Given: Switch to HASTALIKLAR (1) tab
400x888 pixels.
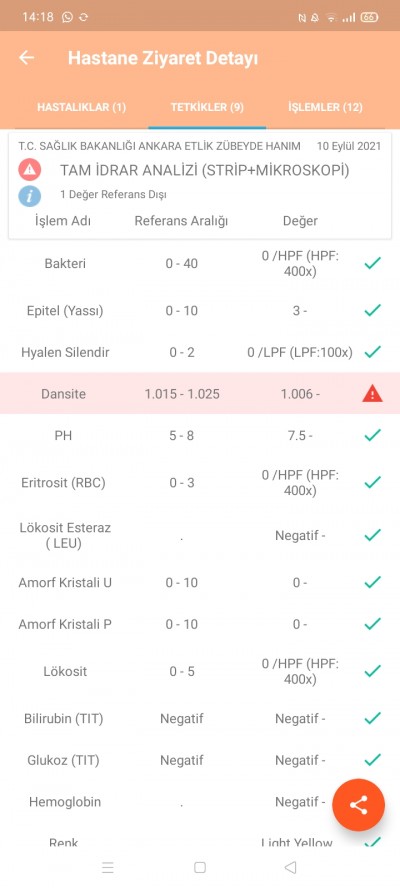Looking at the screenshot, I should point(82,107).
